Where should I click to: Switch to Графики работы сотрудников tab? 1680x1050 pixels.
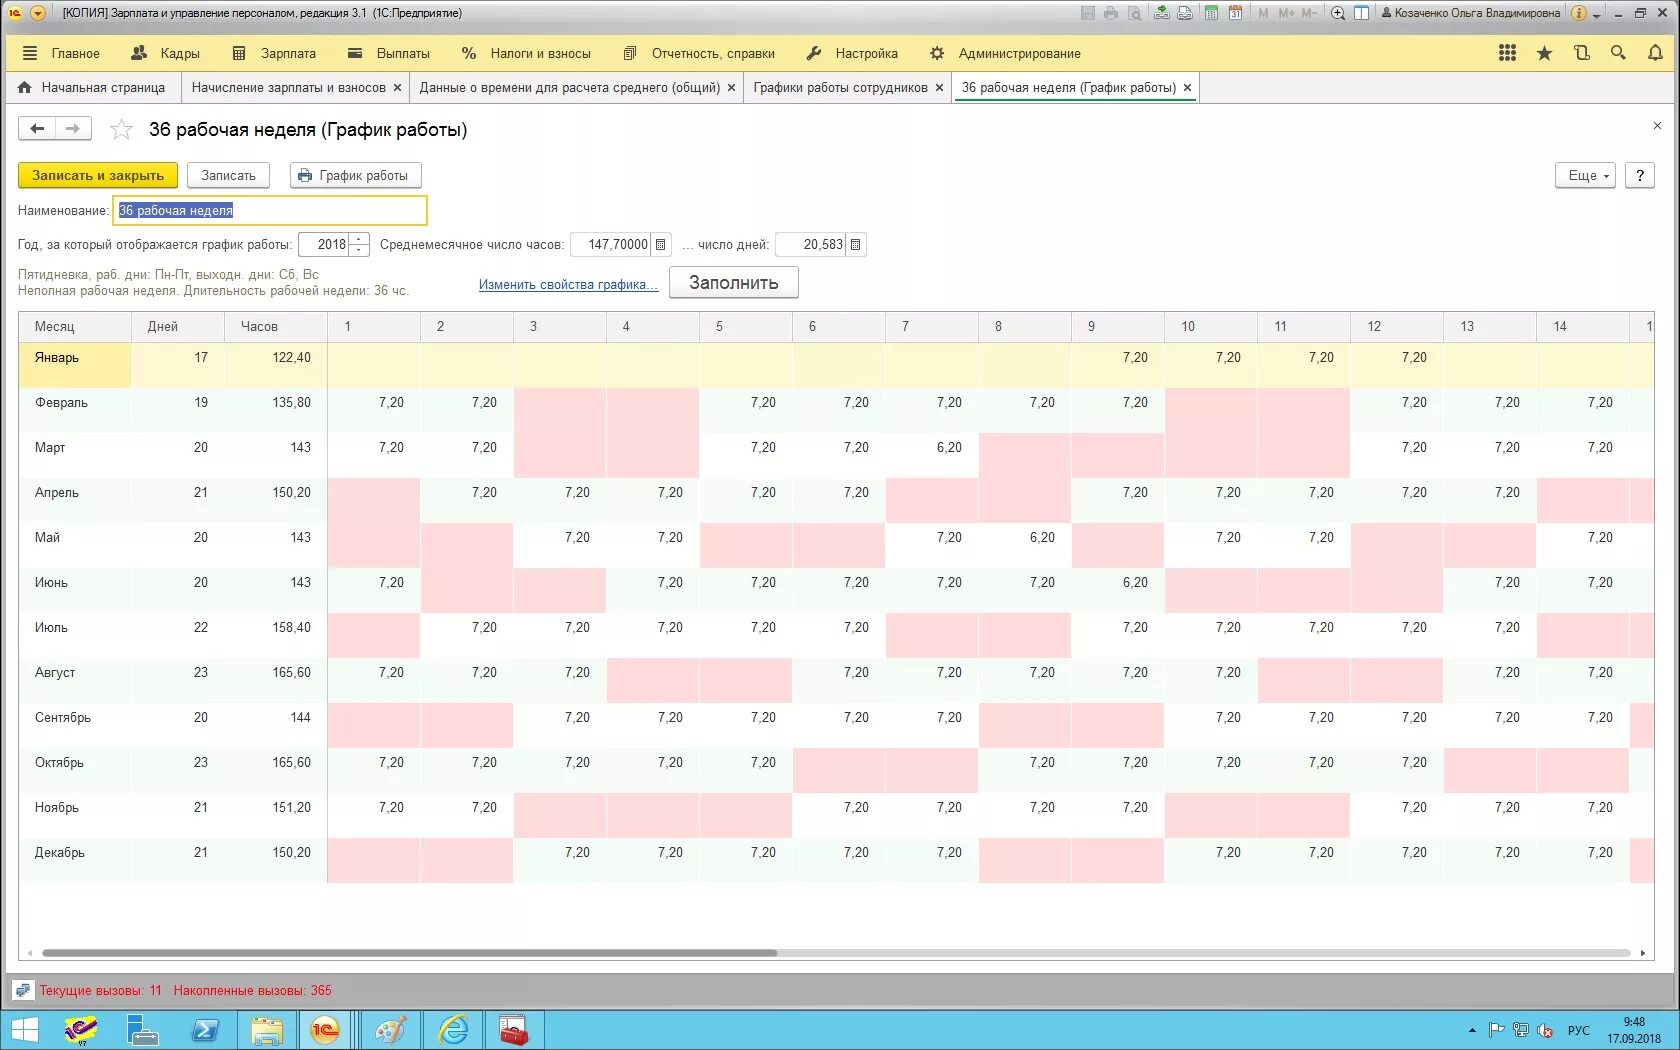(840, 88)
